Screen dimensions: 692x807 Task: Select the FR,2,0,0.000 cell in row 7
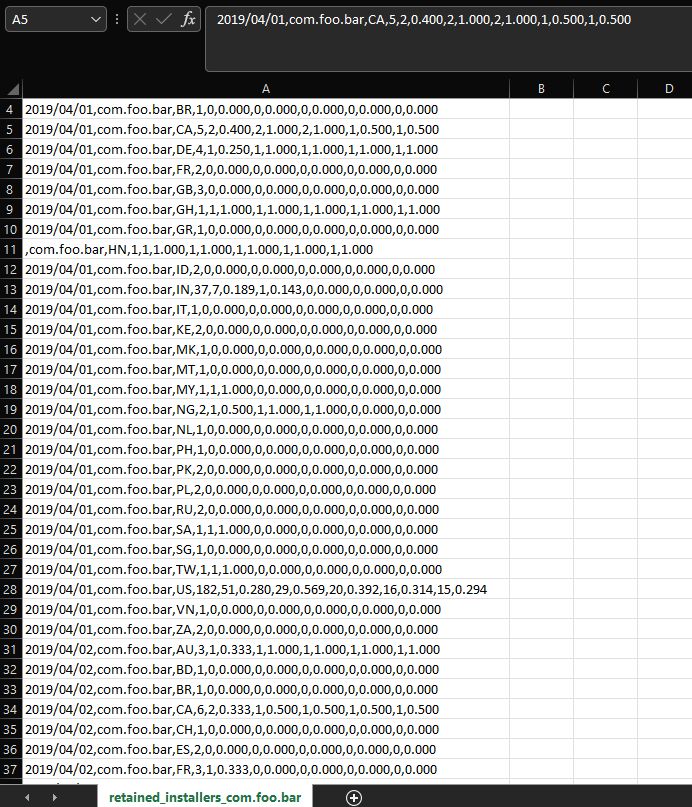tap(266, 169)
